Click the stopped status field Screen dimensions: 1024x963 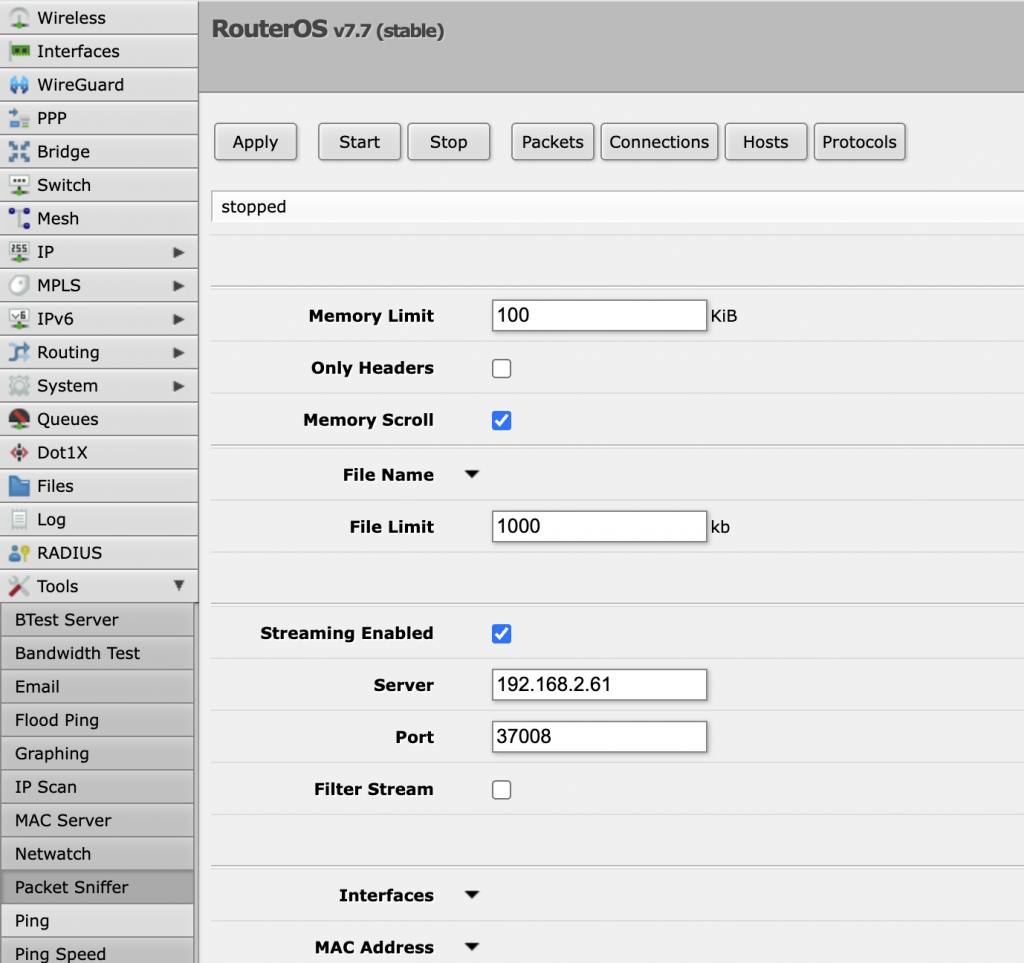pyautogui.click(x=617, y=207)
